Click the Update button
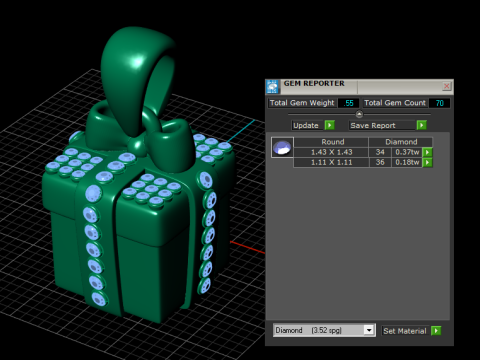 click(307, 125)
